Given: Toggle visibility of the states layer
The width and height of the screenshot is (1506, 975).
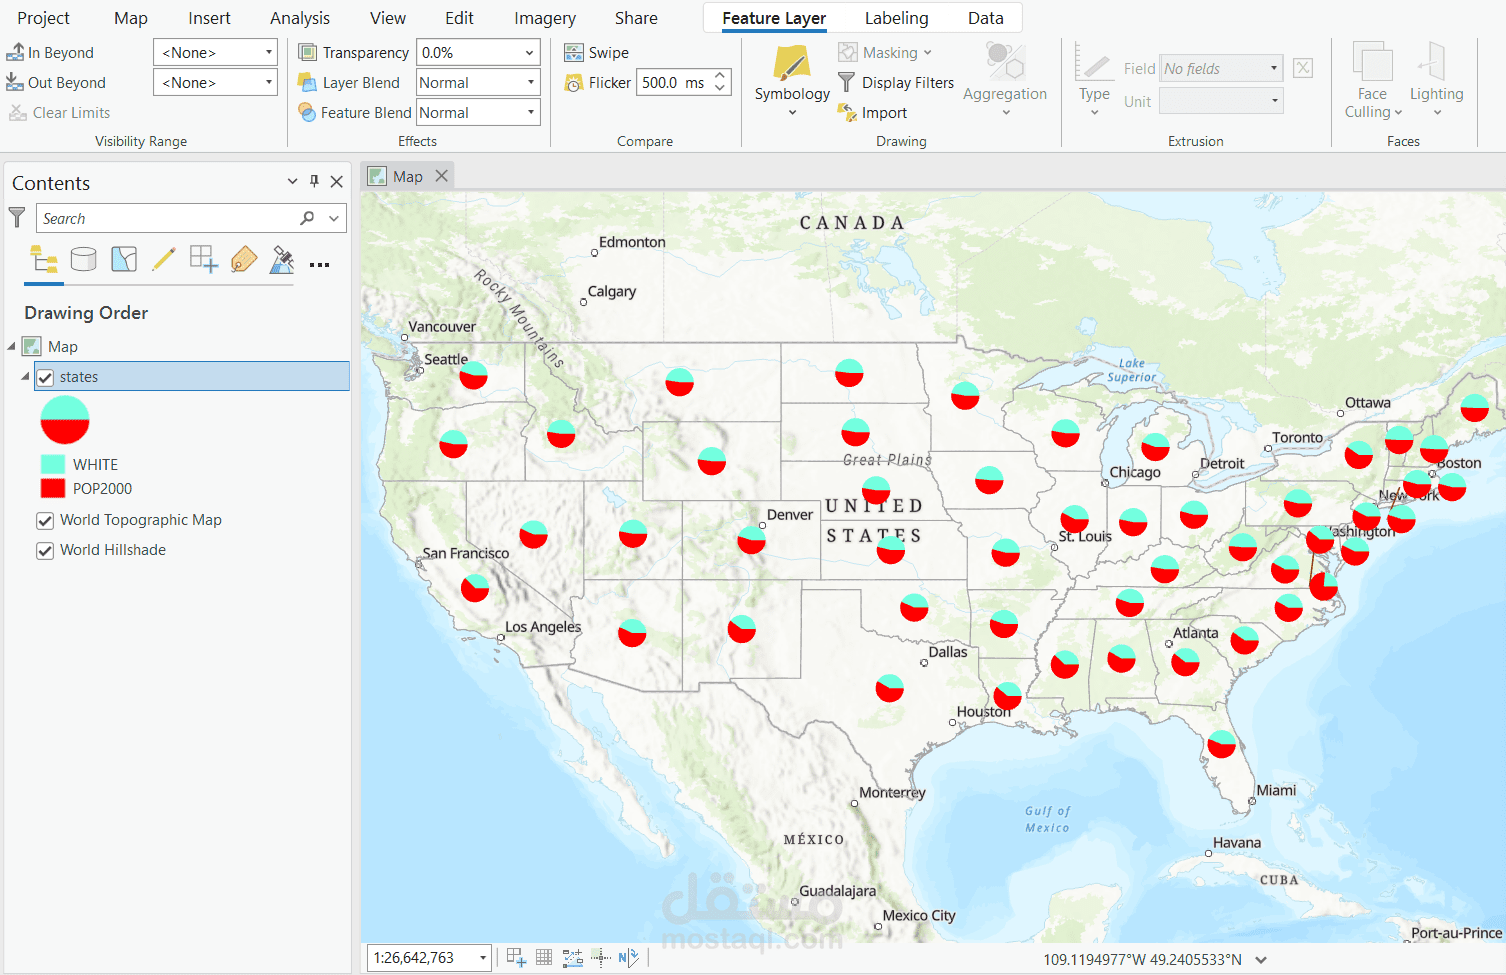Looking at the screenshot, I should (x=45, y=377).
